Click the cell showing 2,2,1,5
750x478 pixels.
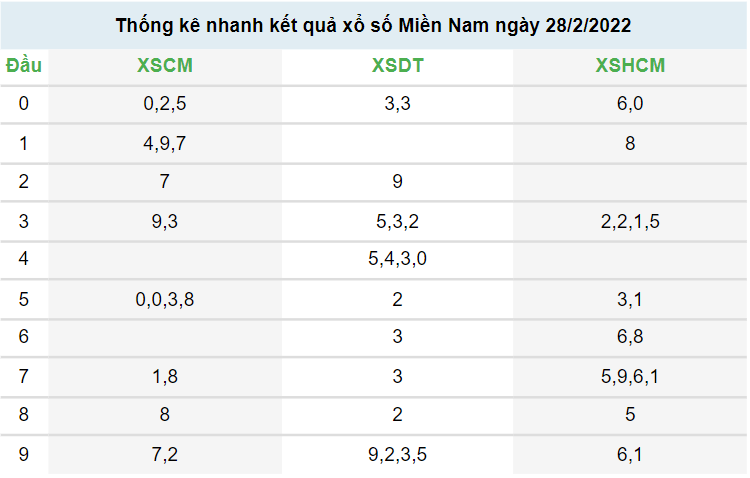click(630, 221)
